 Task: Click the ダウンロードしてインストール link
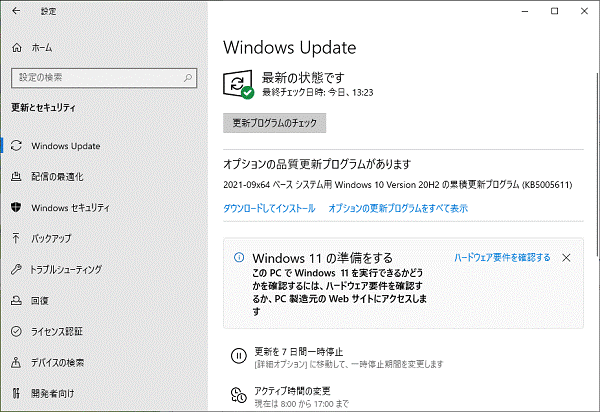(269, 208)
